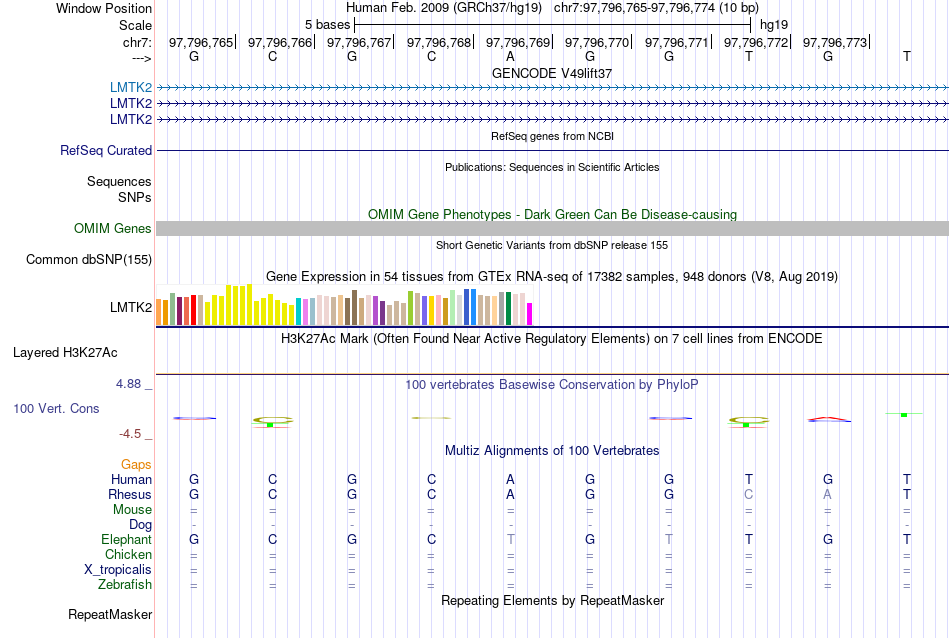950x638 pixels.
Task: Click the grayed-out C in the Rhesus row
Action: [748, 494]
